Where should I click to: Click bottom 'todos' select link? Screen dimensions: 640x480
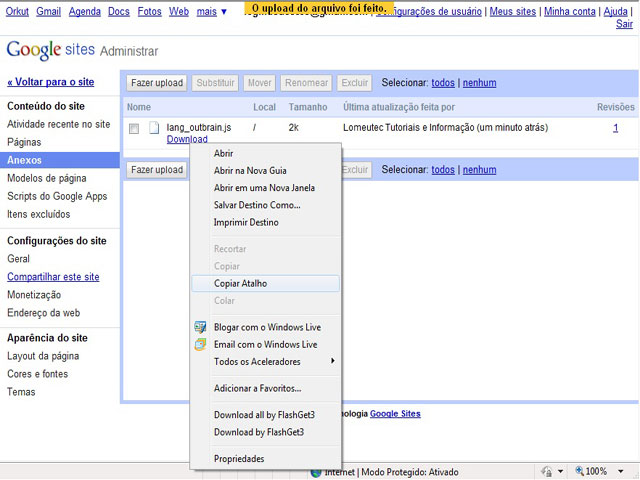pos(443,170)
